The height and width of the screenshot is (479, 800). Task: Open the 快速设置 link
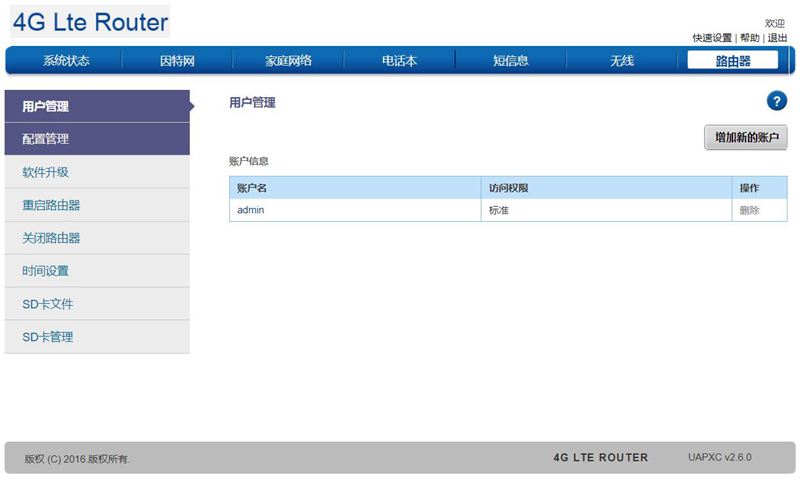click(712, 38)
